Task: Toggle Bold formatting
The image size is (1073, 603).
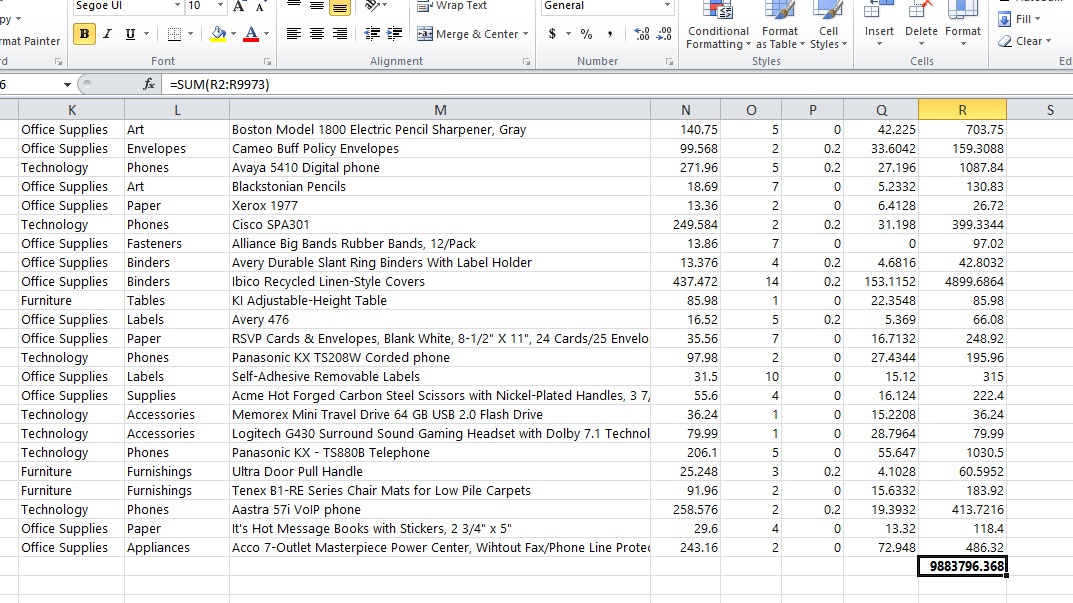Action: tap(84, 34)
